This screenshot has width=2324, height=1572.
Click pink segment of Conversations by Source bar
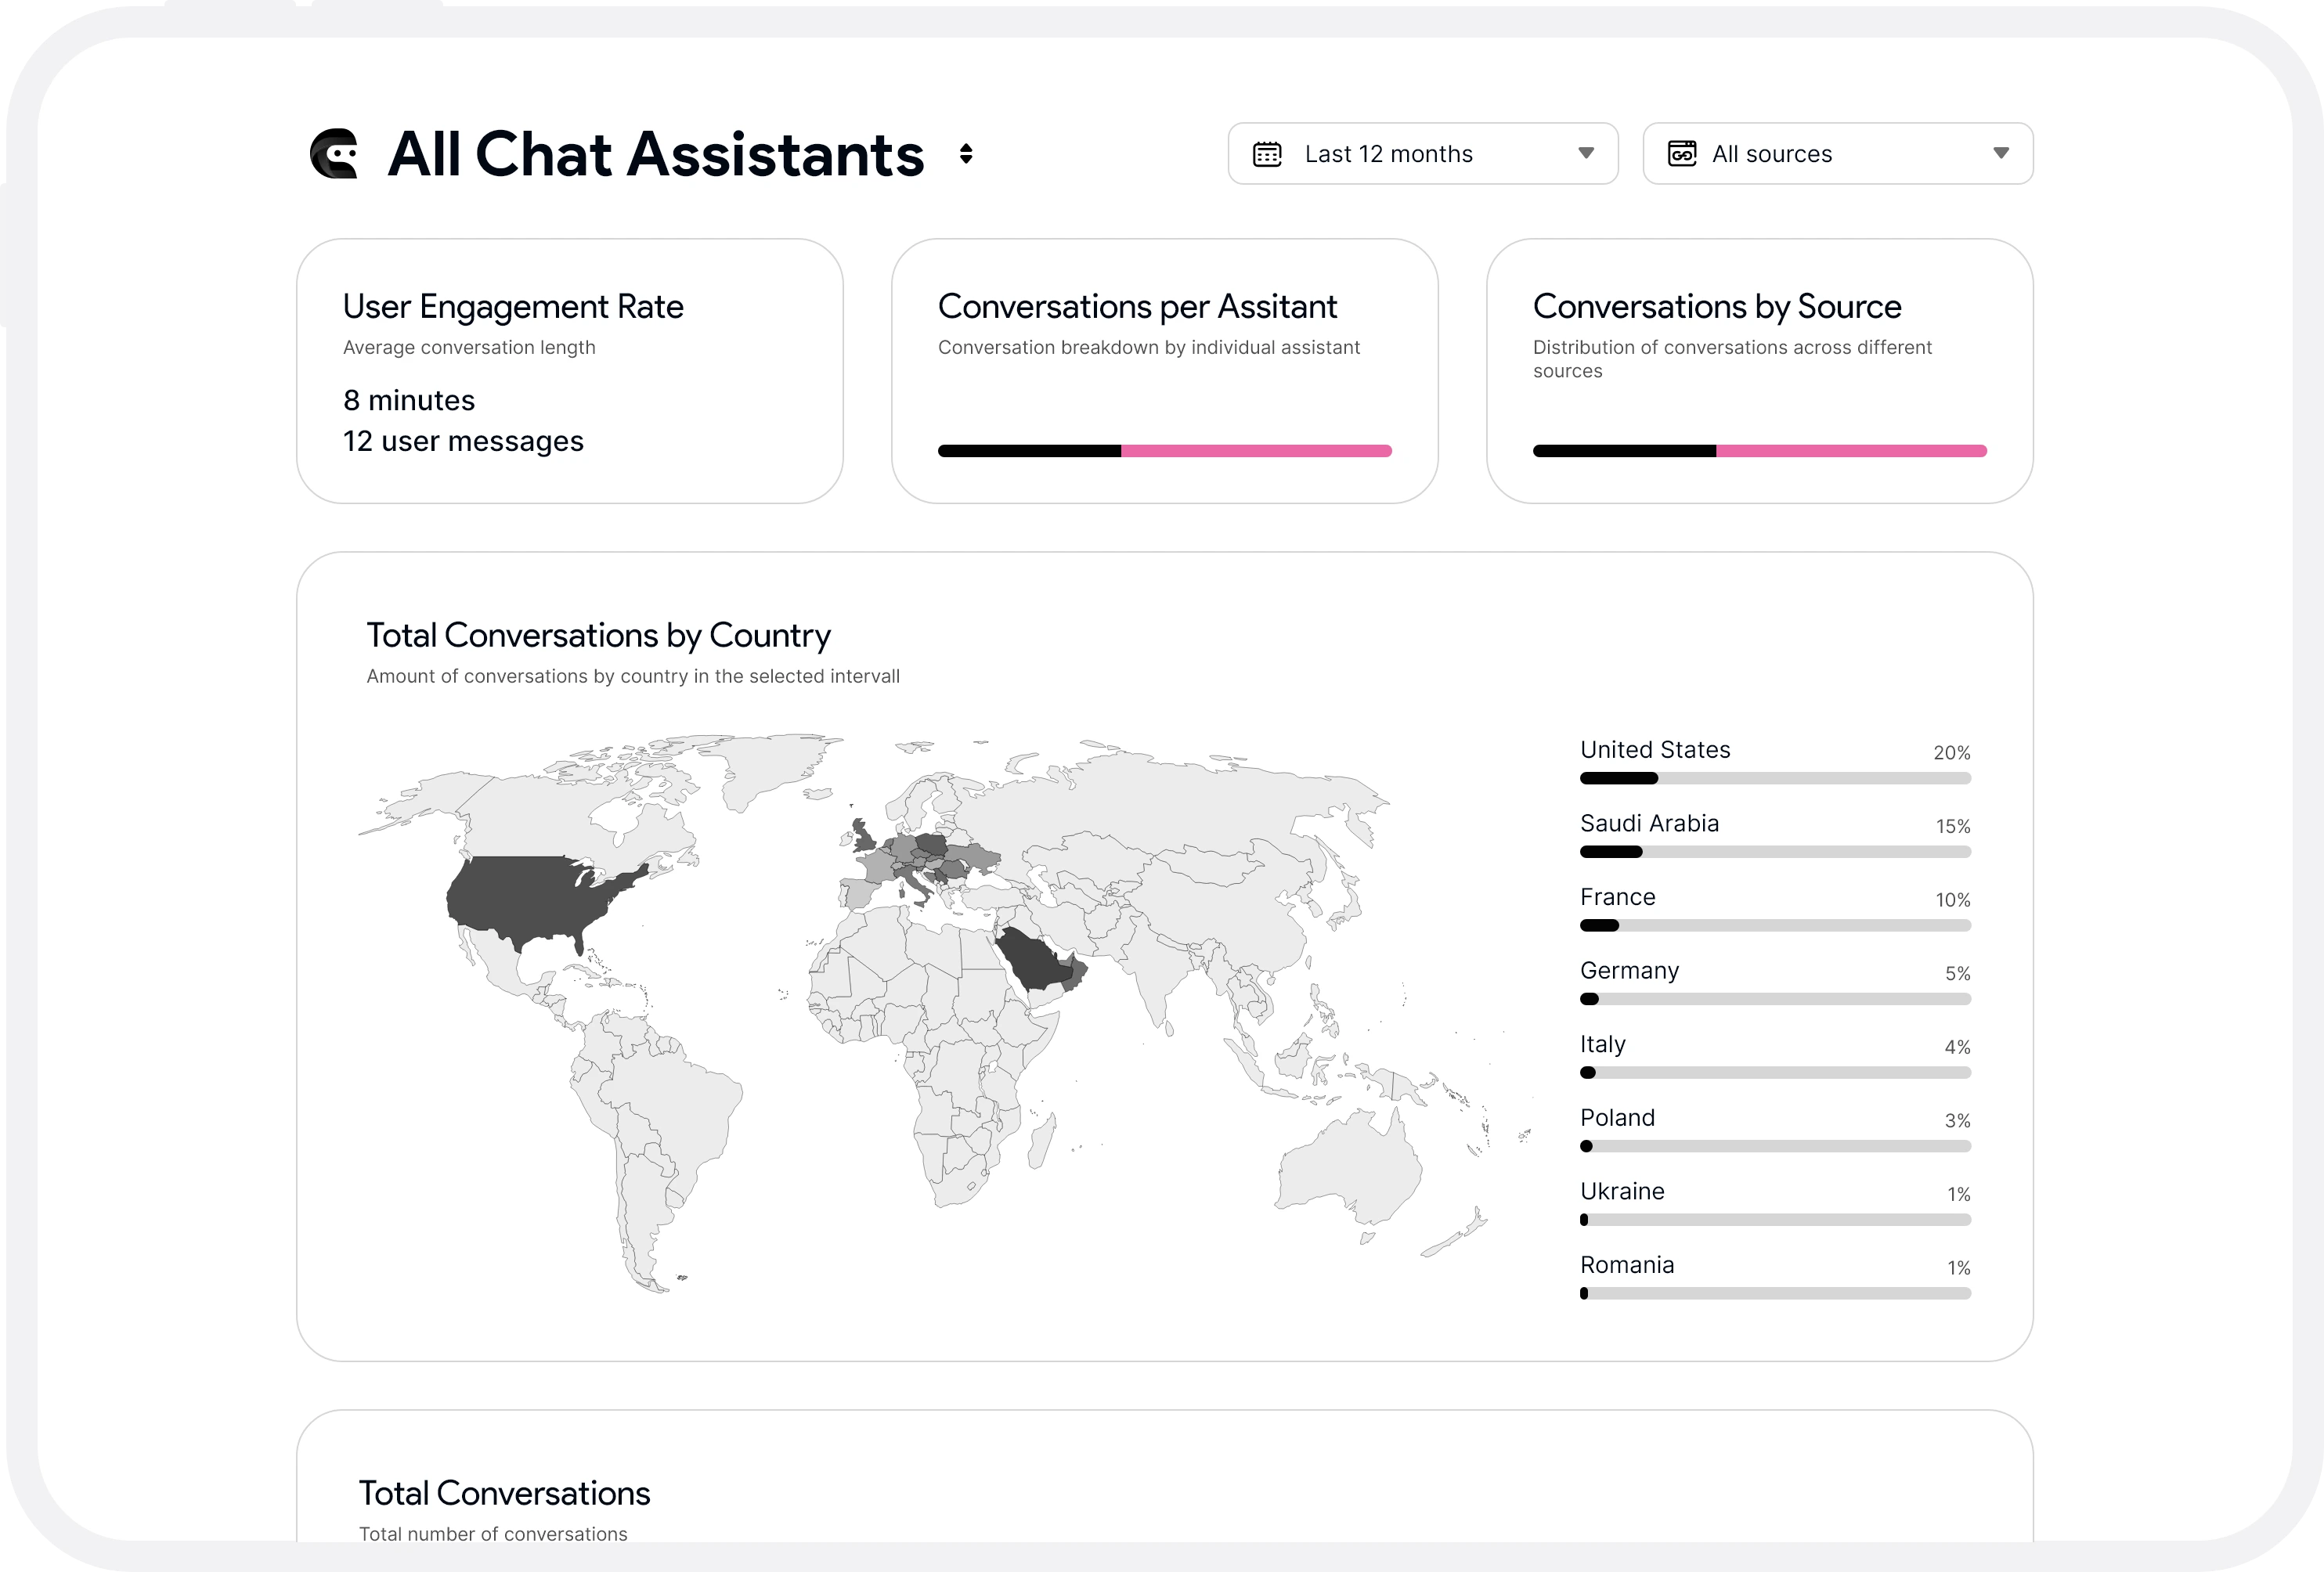pos(1851,451)
